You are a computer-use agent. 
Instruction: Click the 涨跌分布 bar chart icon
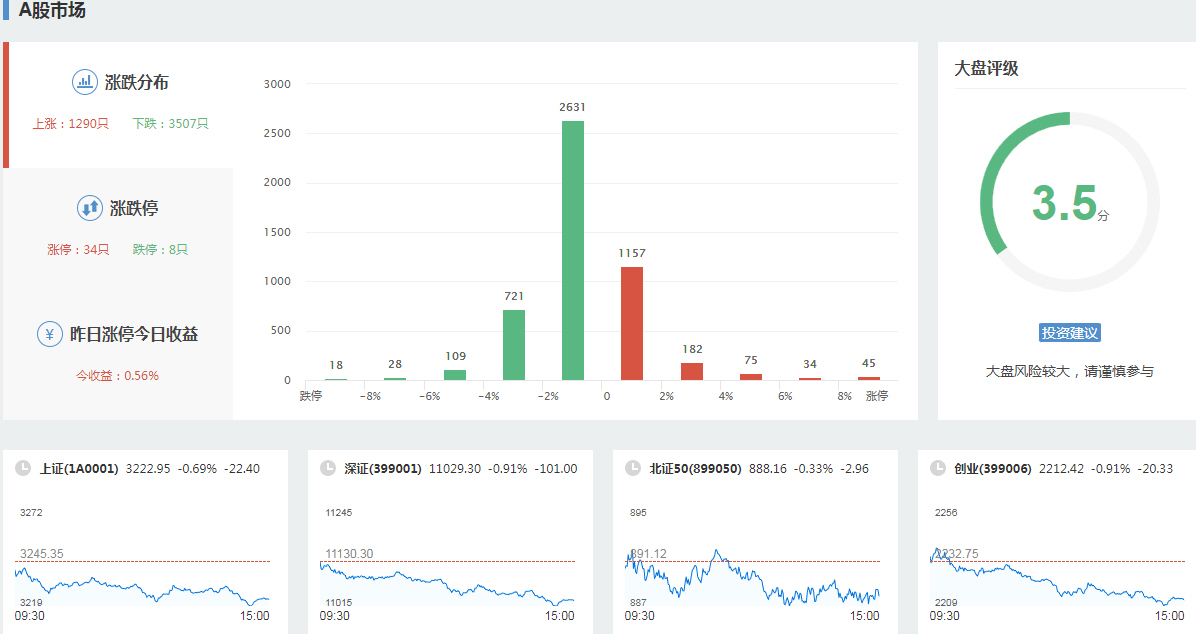point(84,82)
